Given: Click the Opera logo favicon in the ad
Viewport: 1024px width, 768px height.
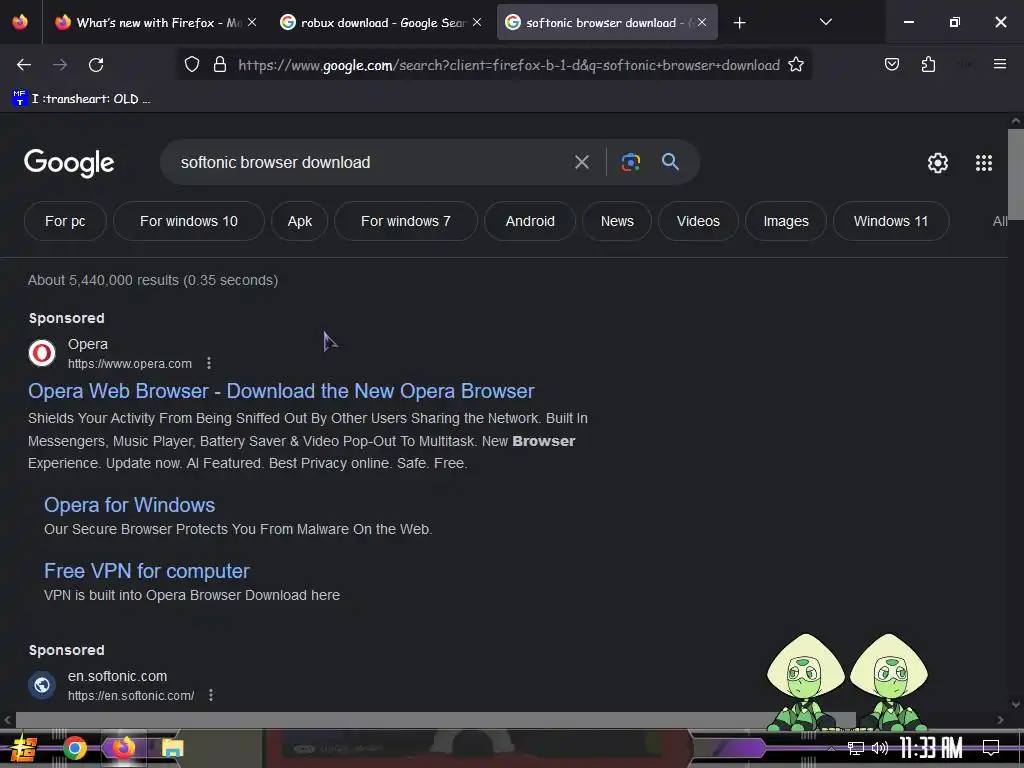Looking at the screenshot, I should click(42, 353).
